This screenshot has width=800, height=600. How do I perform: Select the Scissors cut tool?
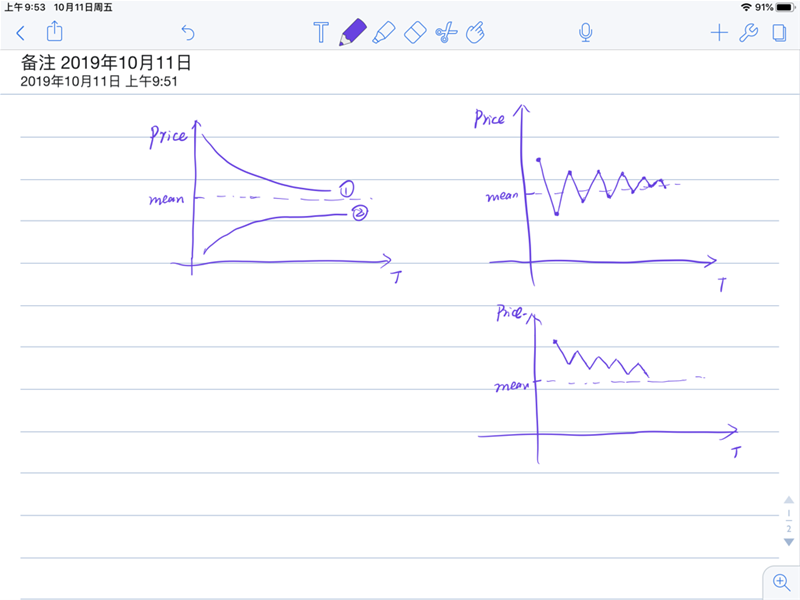446,33
